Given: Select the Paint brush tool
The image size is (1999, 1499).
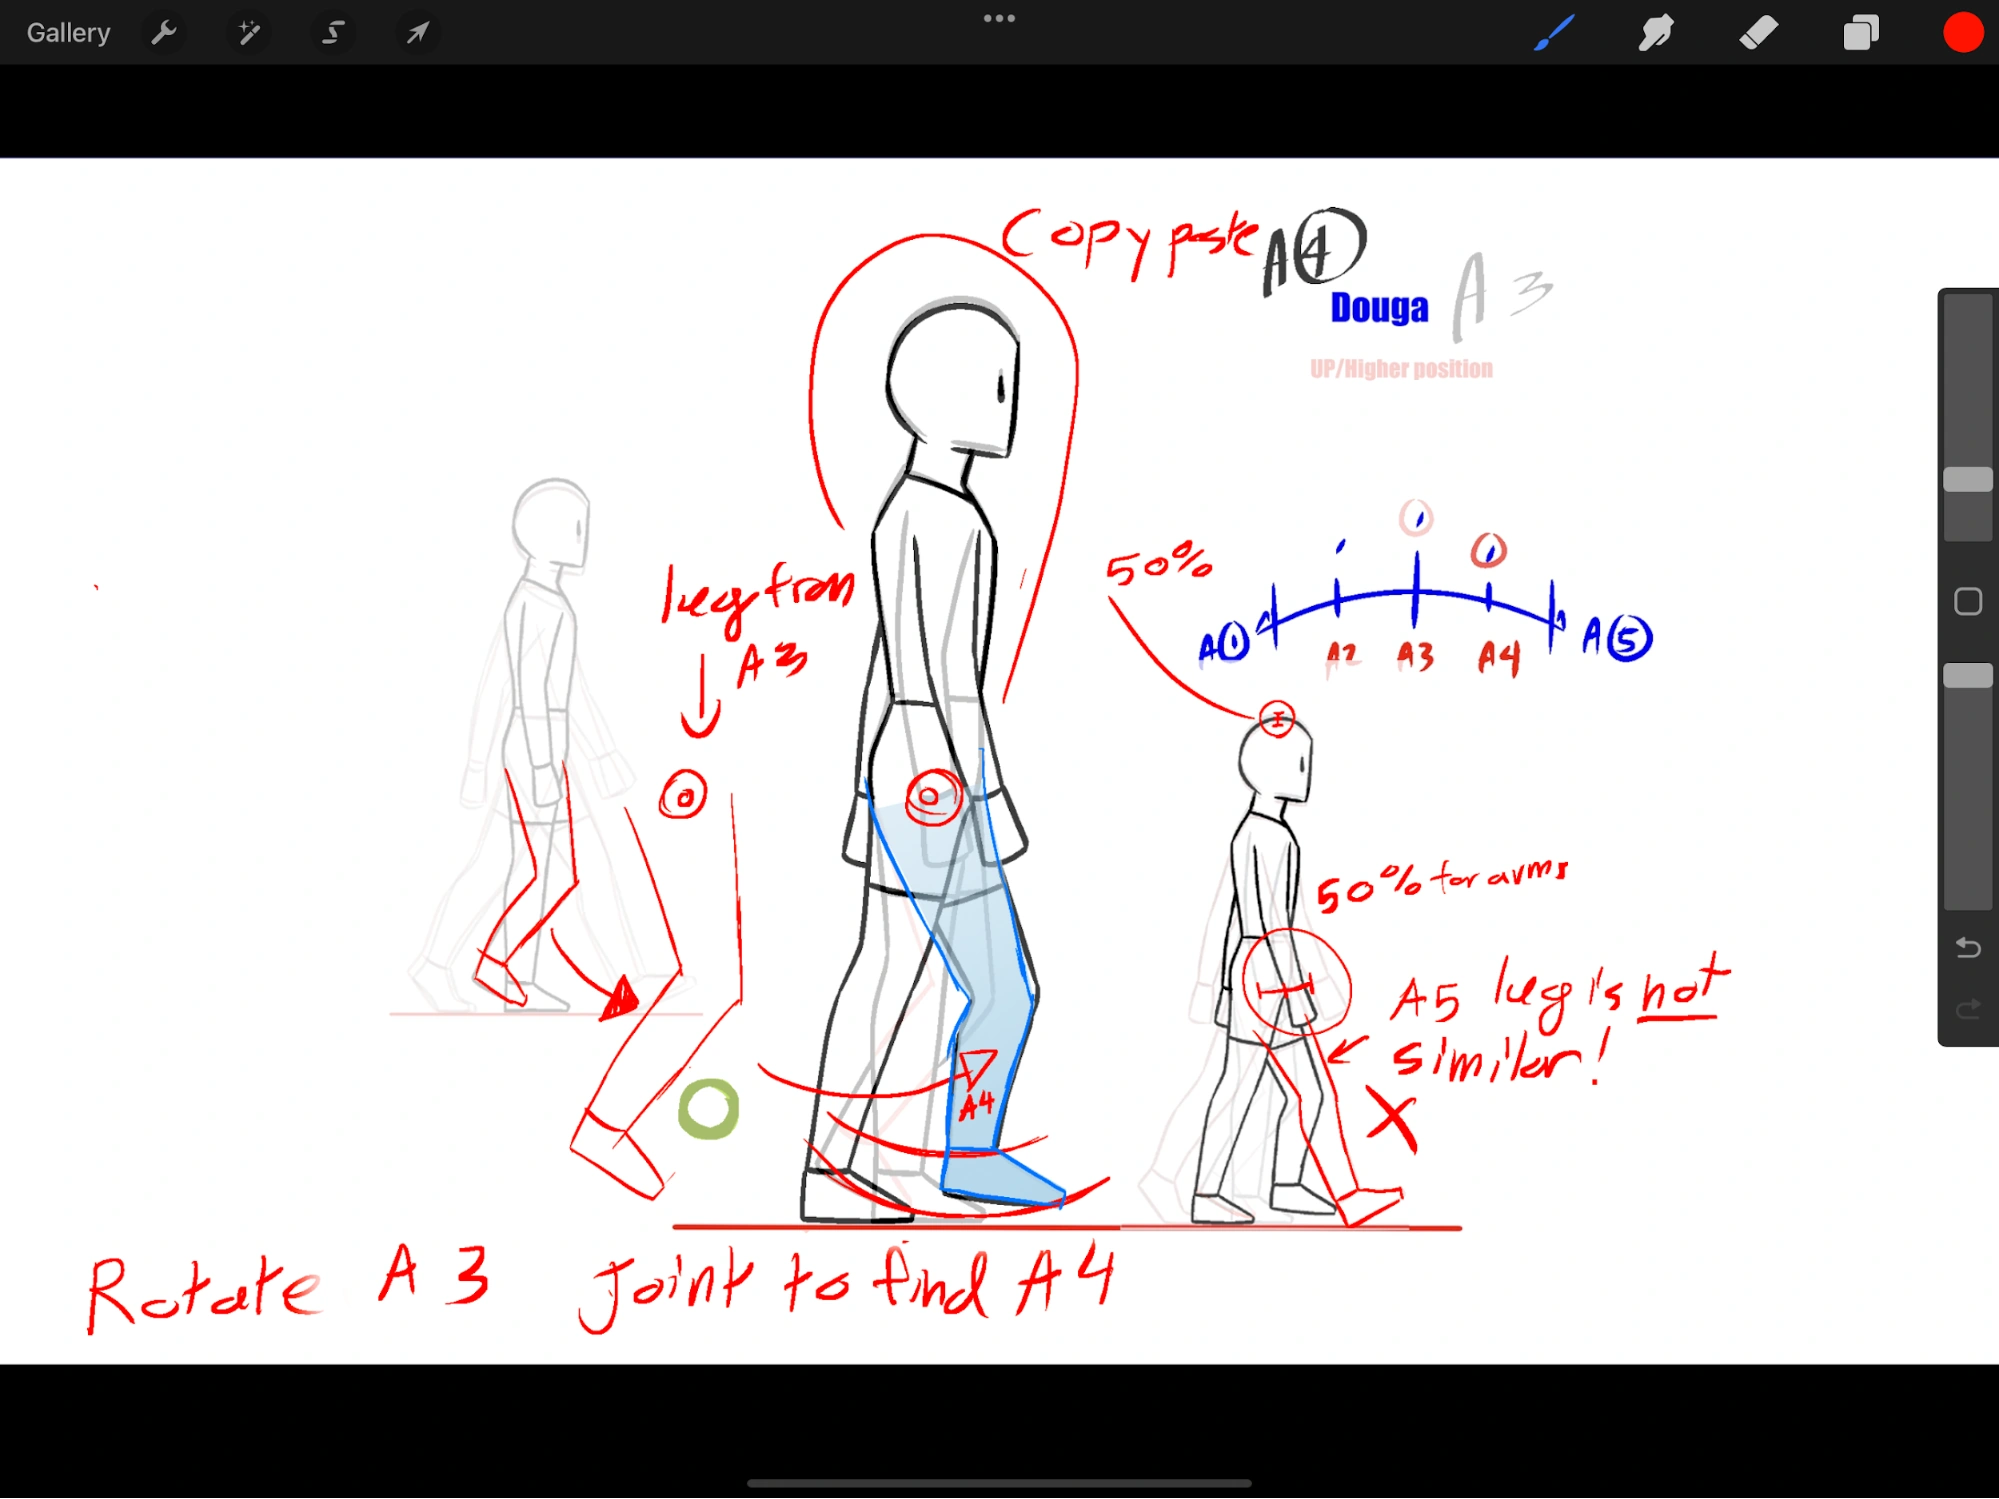Looking at the screenshot, I should click(1554, 33).
